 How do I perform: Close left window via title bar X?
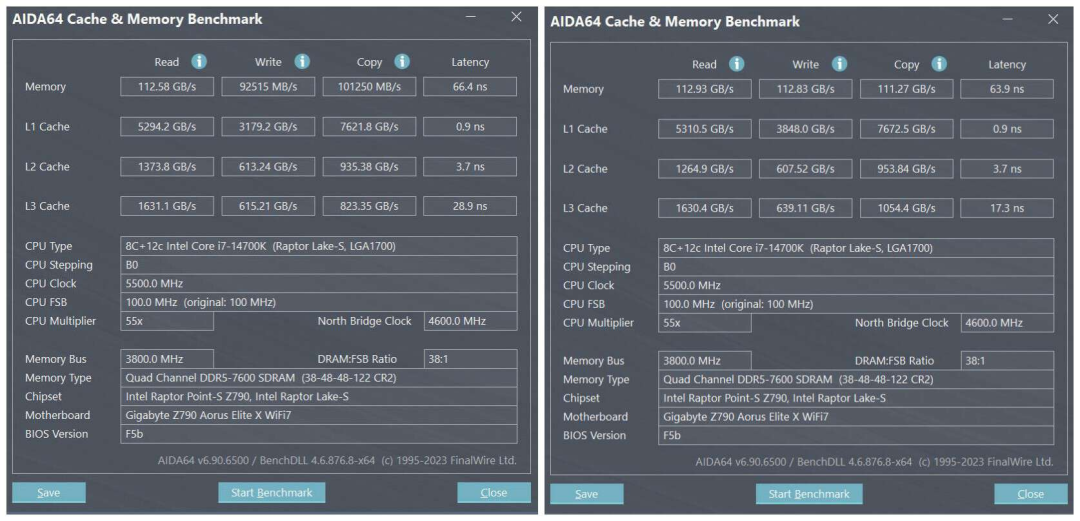[516, 17]
